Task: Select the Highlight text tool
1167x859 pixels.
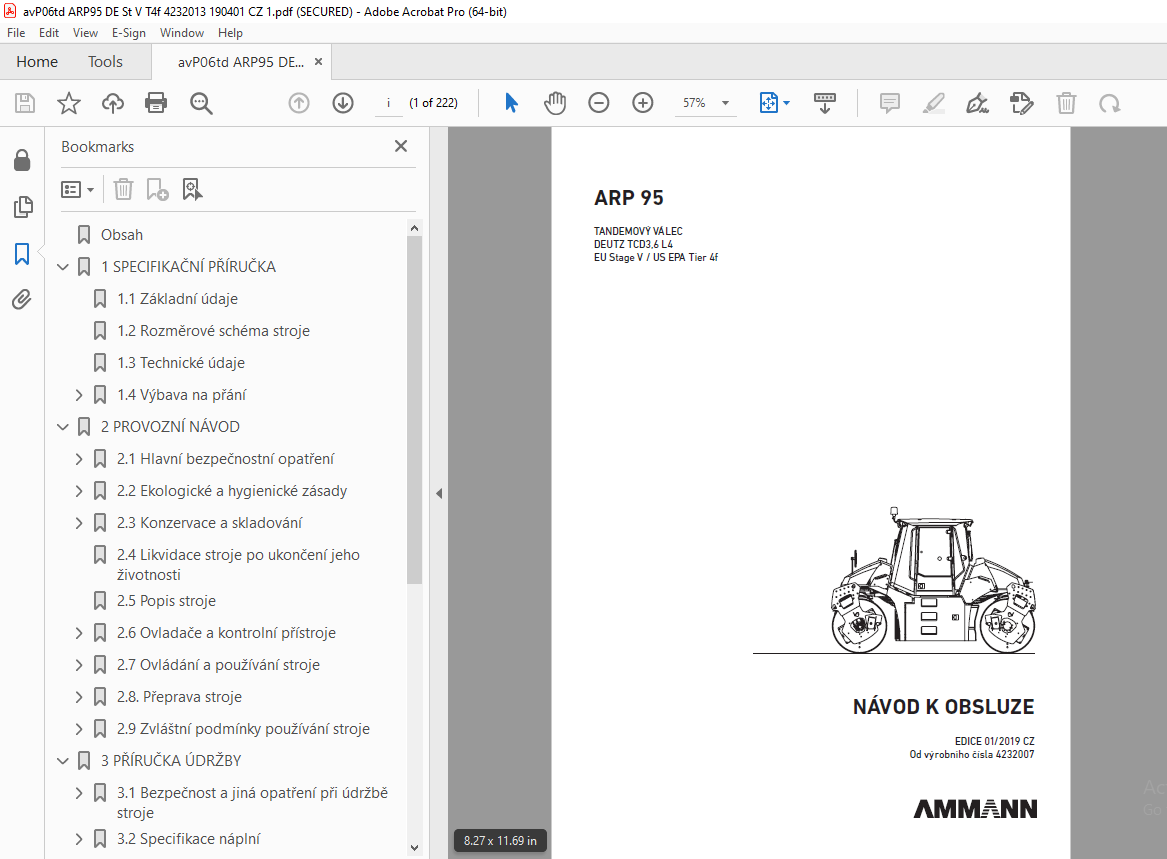Action: click(x=933, y=103)
